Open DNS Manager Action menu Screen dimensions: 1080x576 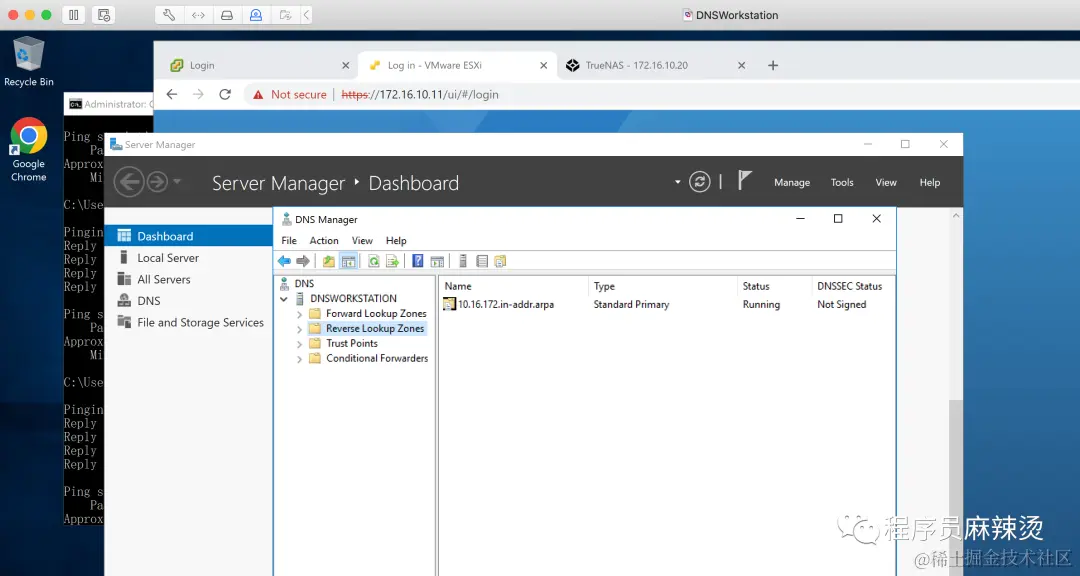tap(324, 240)
